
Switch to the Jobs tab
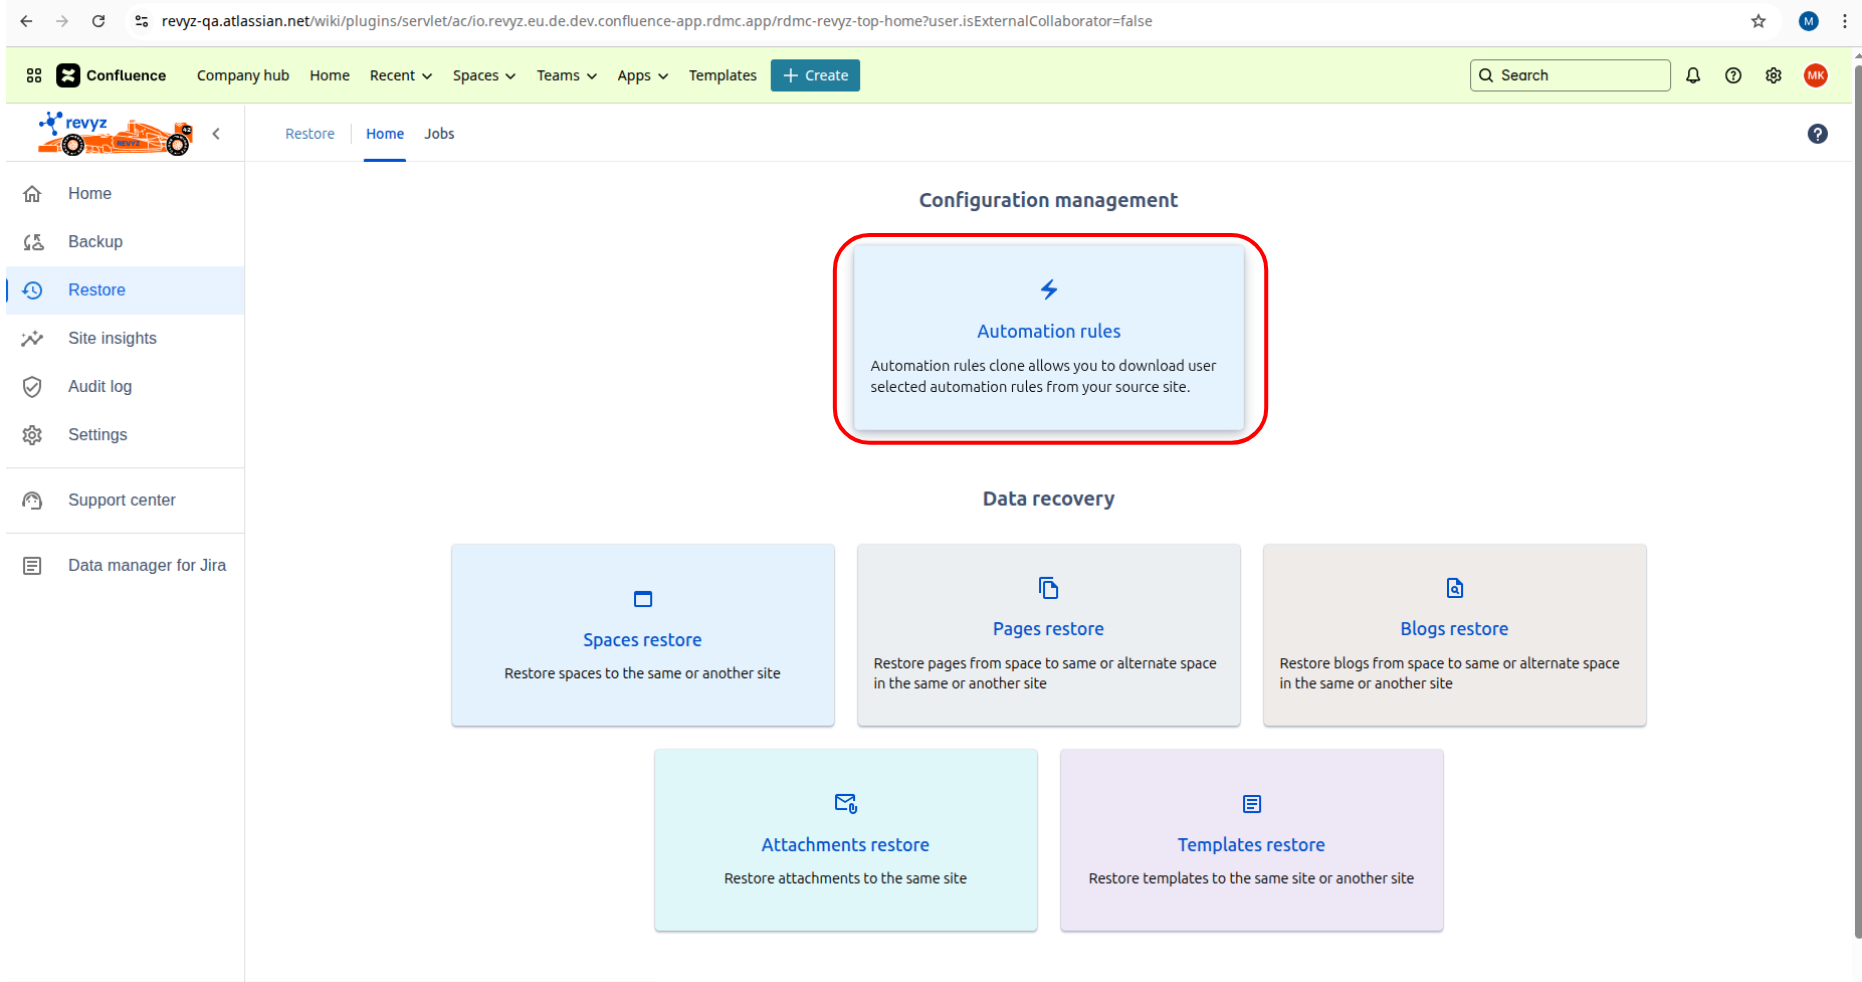pyautogui.click(x=439, y=134)
